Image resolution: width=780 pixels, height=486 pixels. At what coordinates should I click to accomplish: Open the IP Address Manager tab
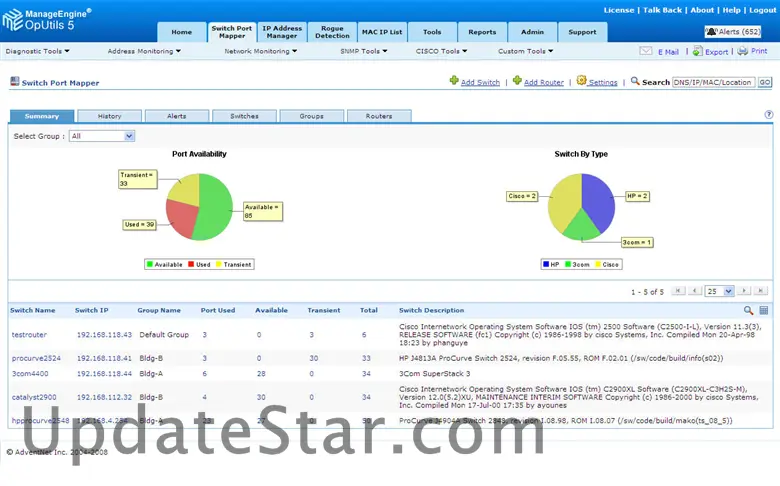pos(282,32)
